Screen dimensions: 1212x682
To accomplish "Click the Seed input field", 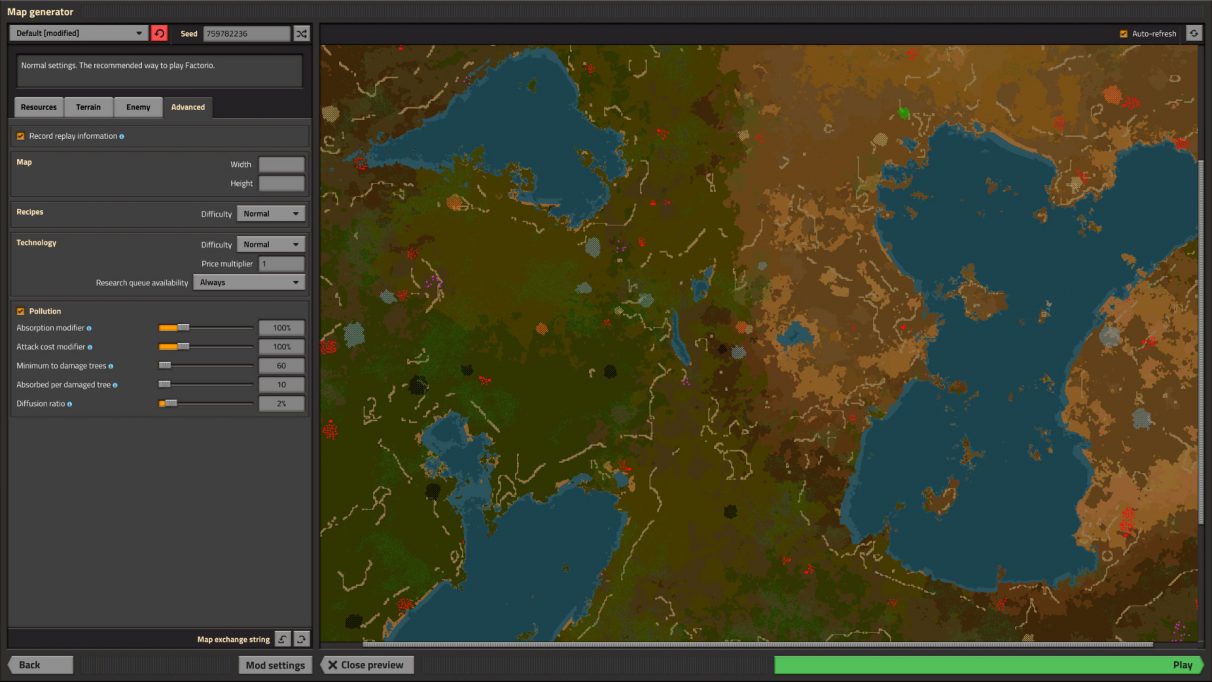I will 247,33.
